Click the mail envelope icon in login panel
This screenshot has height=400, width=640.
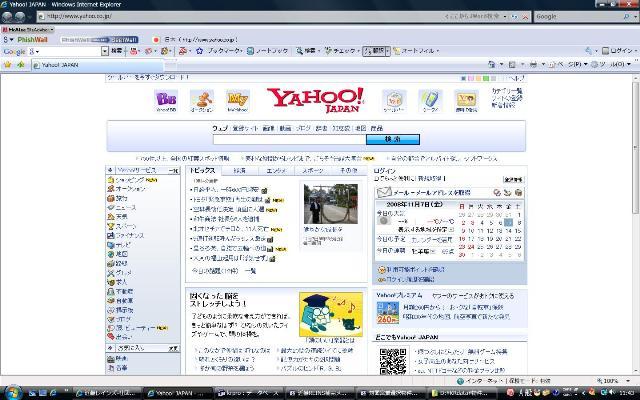coord(384,192)
